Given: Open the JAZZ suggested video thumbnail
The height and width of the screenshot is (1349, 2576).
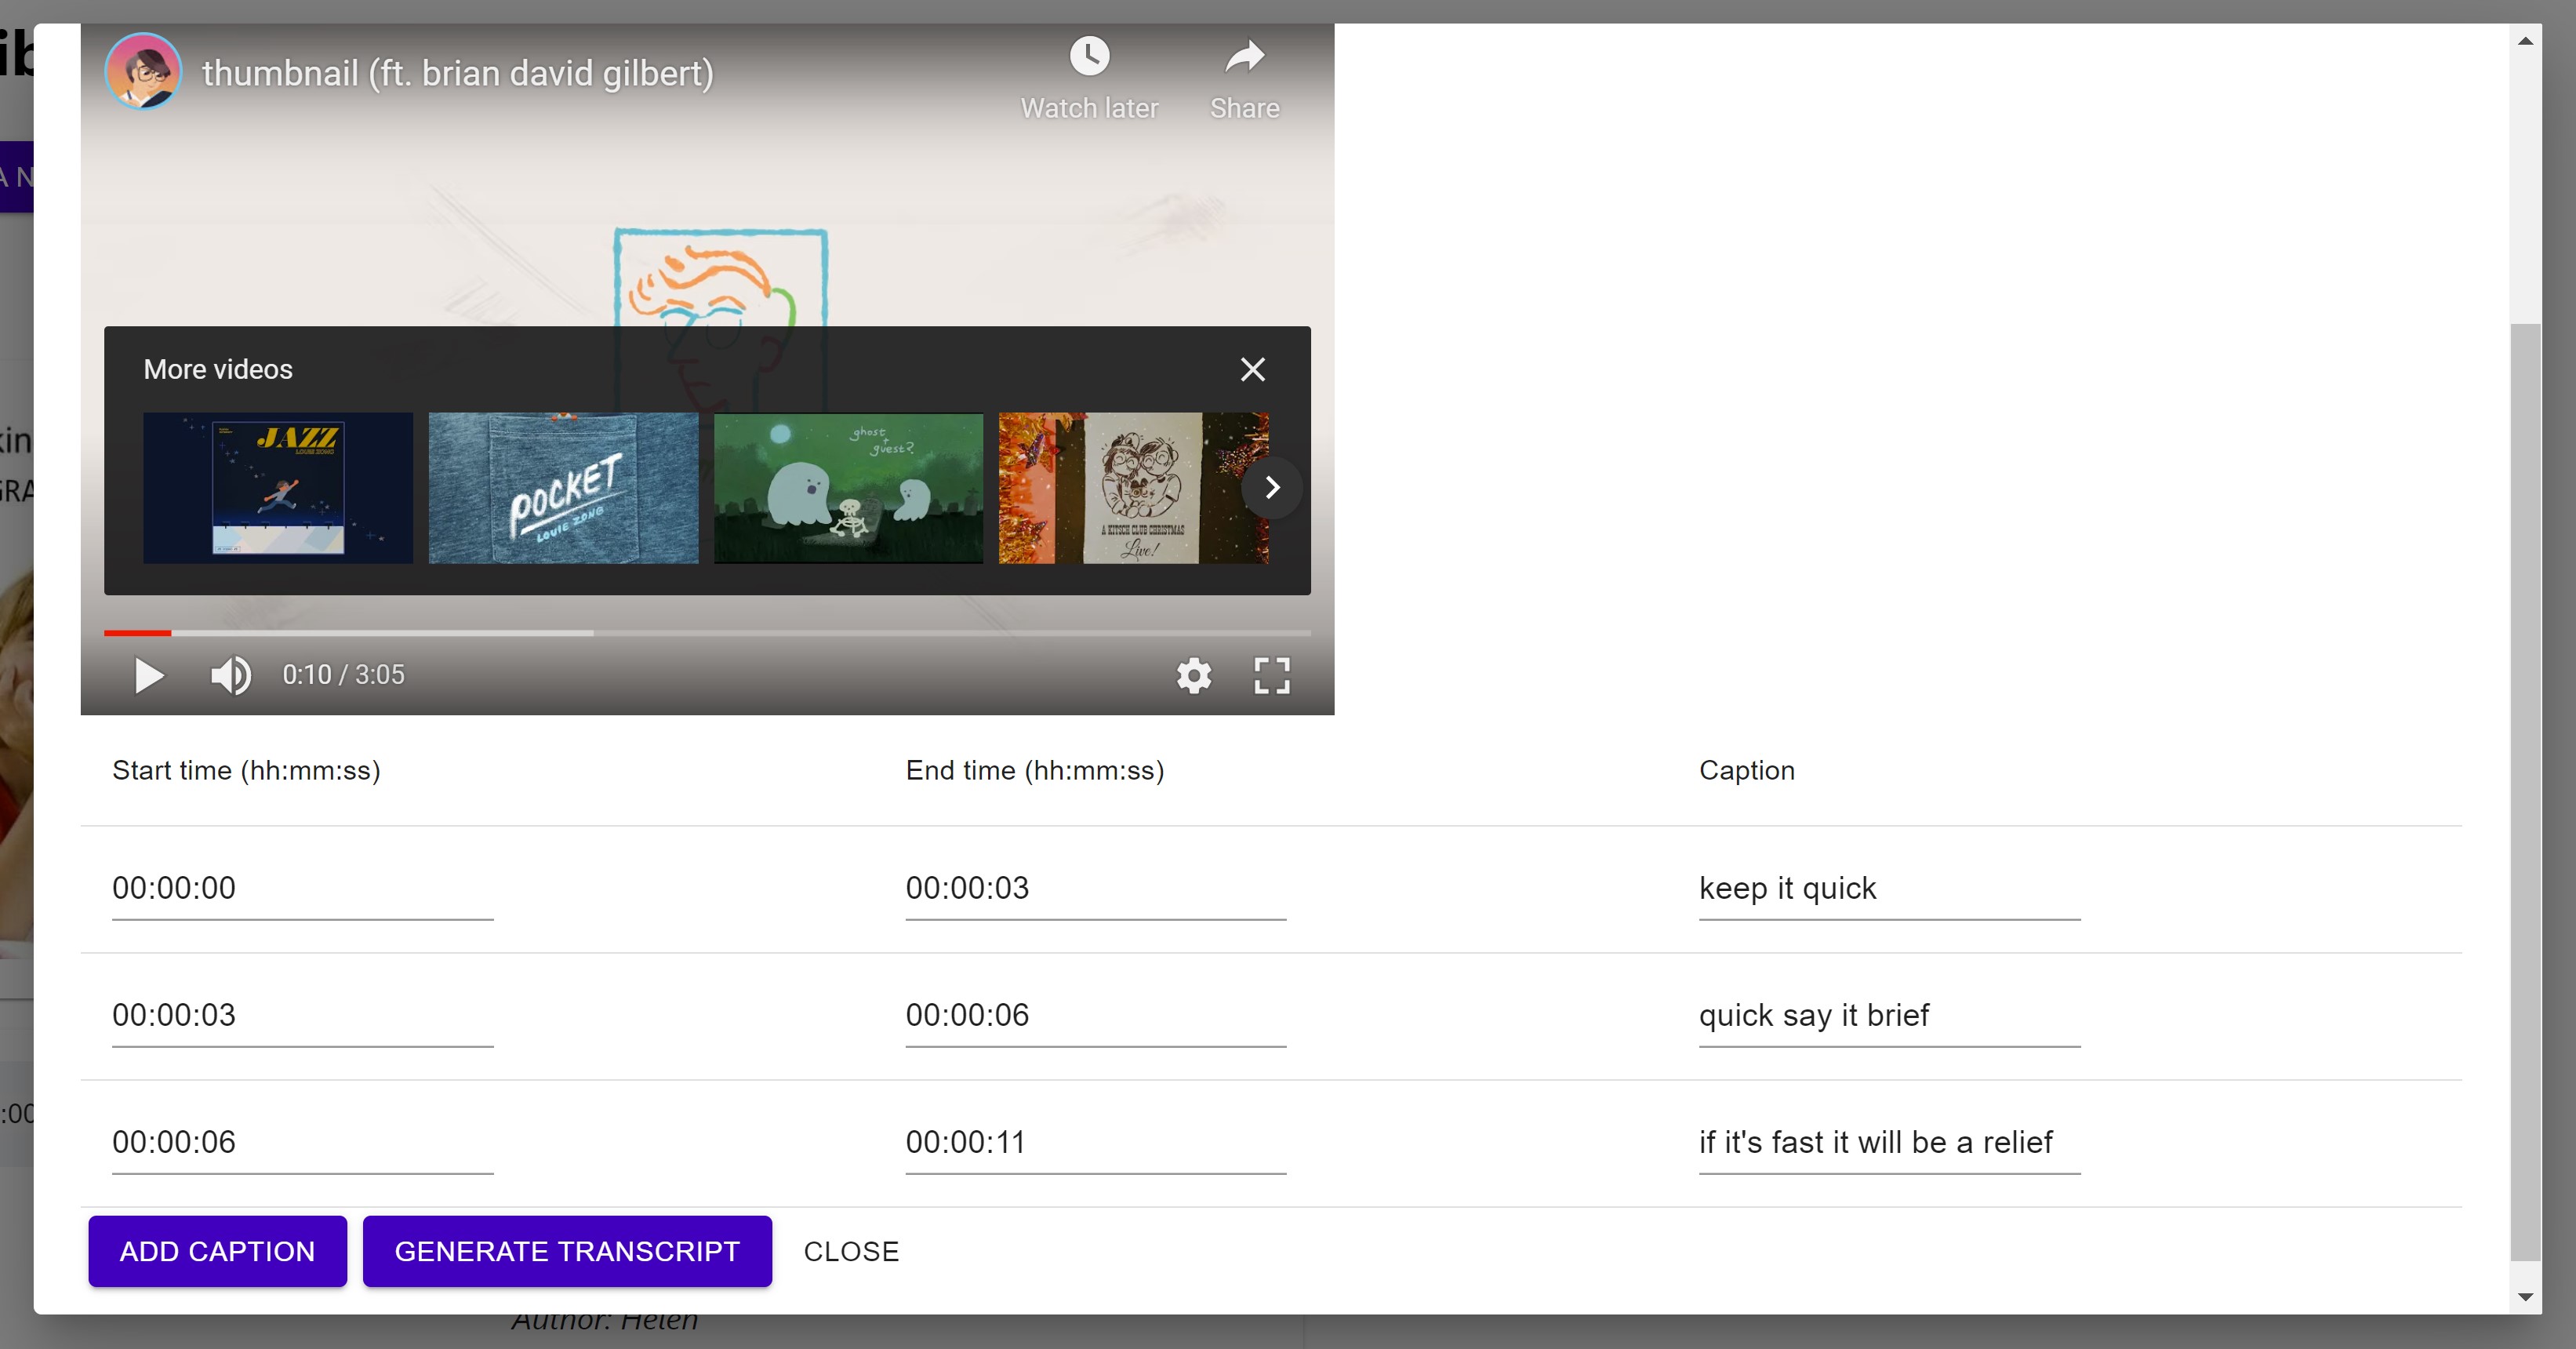Looking at the screenshot, I should 278,488.
